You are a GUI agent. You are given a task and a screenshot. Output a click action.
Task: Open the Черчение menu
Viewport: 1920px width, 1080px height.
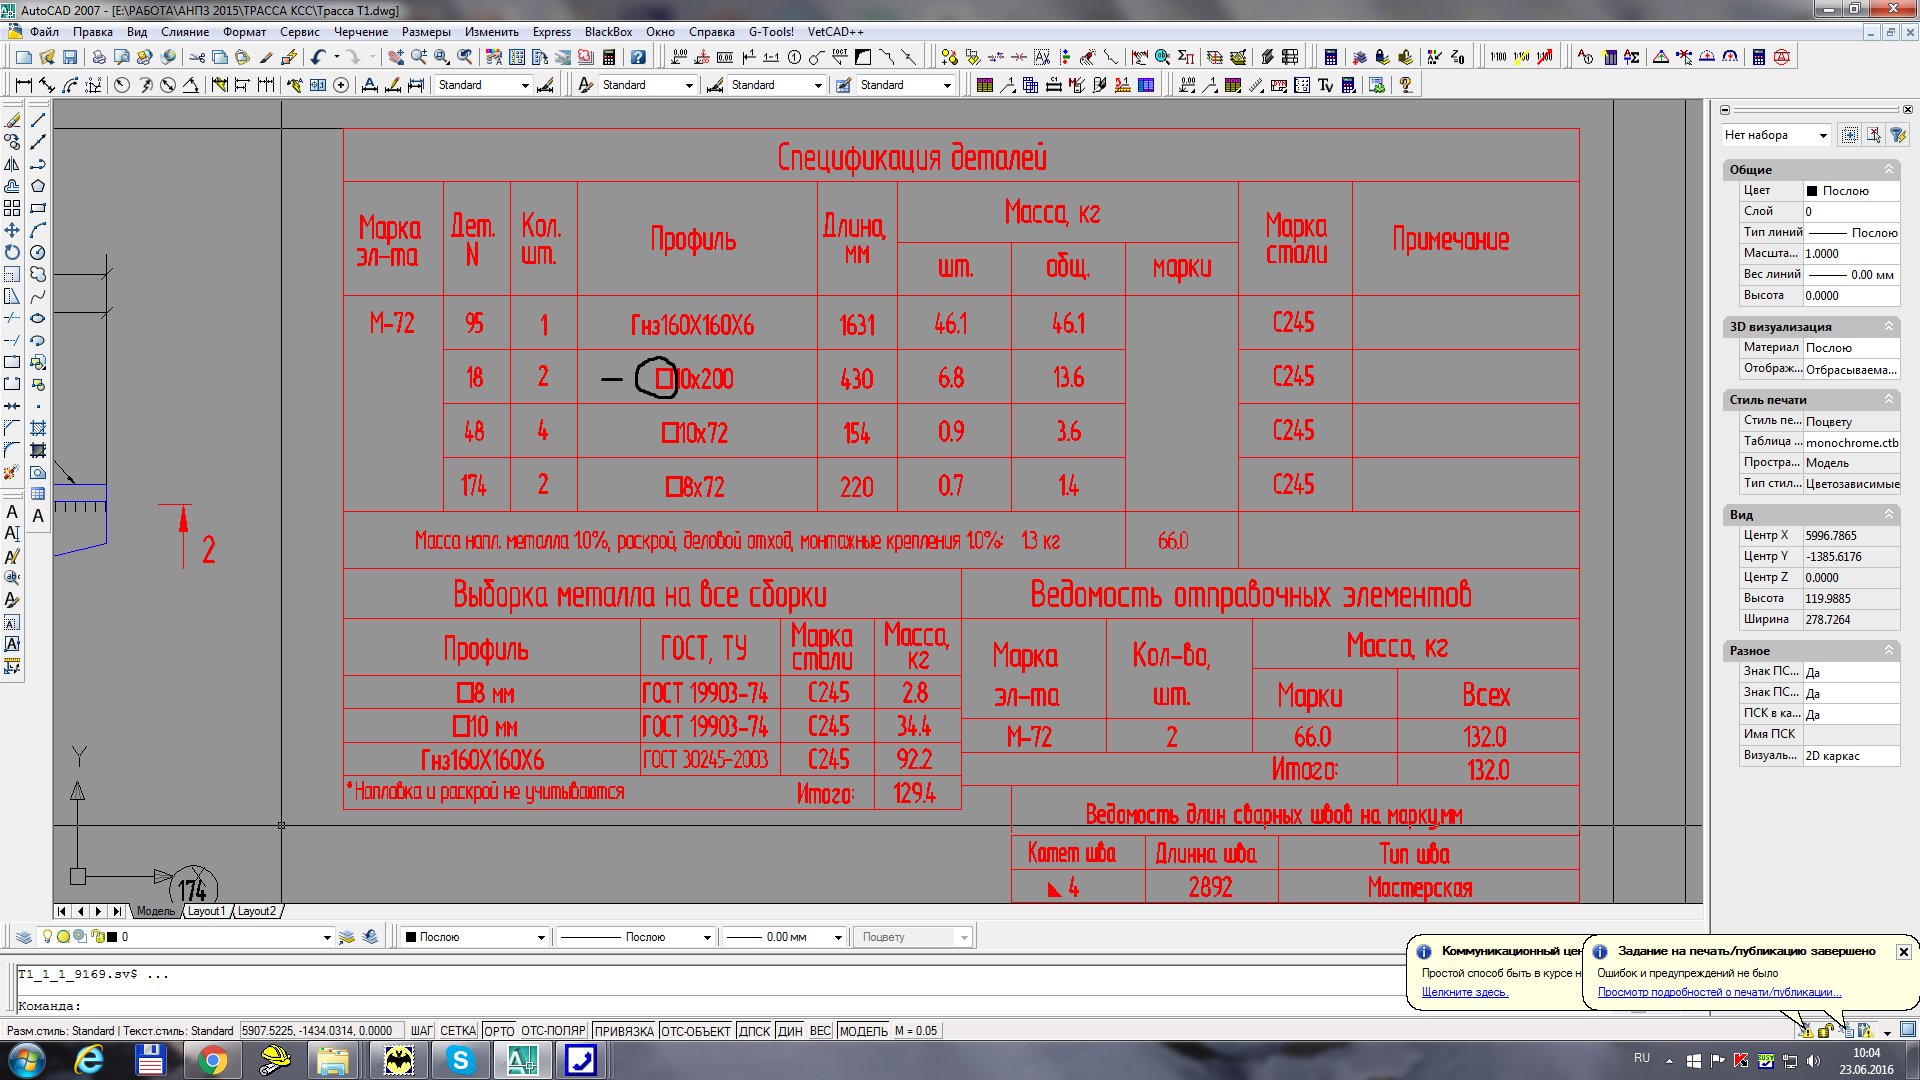point(360,32)
